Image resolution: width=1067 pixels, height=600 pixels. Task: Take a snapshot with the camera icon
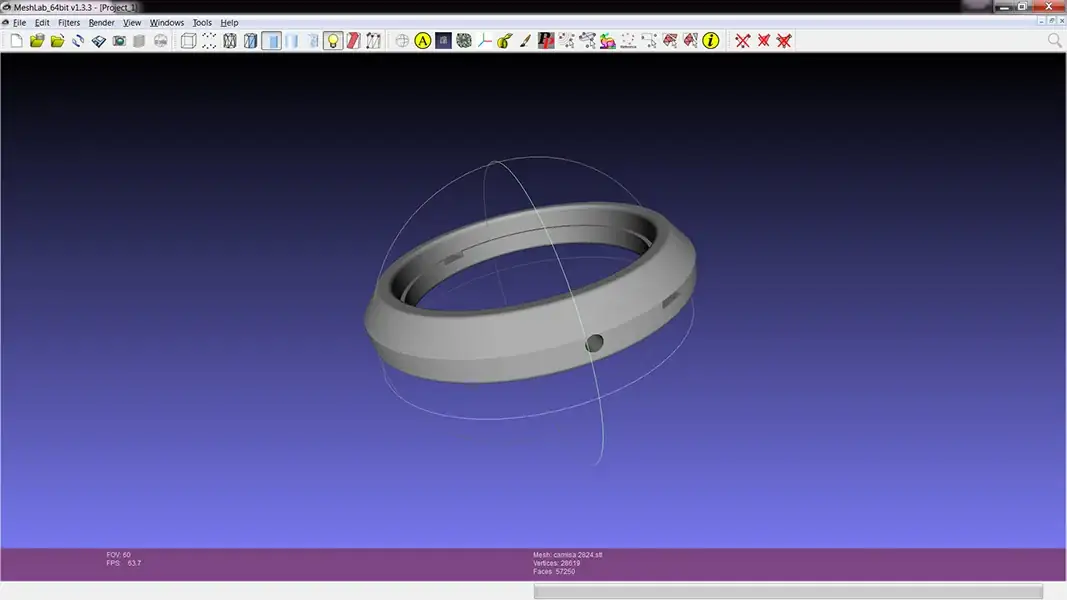pyautogui.click(x=119, y=41)
